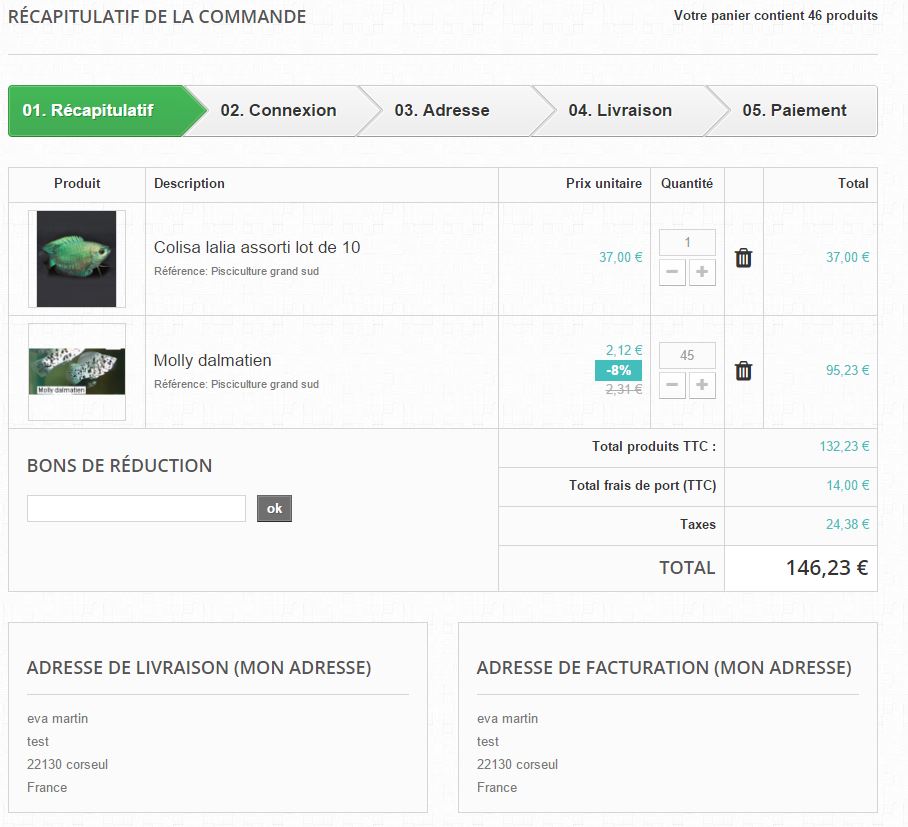Select the Colisa unit price 37,00 €
Image resolution: width=908 pixels, height=827 pixels.
(621, 257)
